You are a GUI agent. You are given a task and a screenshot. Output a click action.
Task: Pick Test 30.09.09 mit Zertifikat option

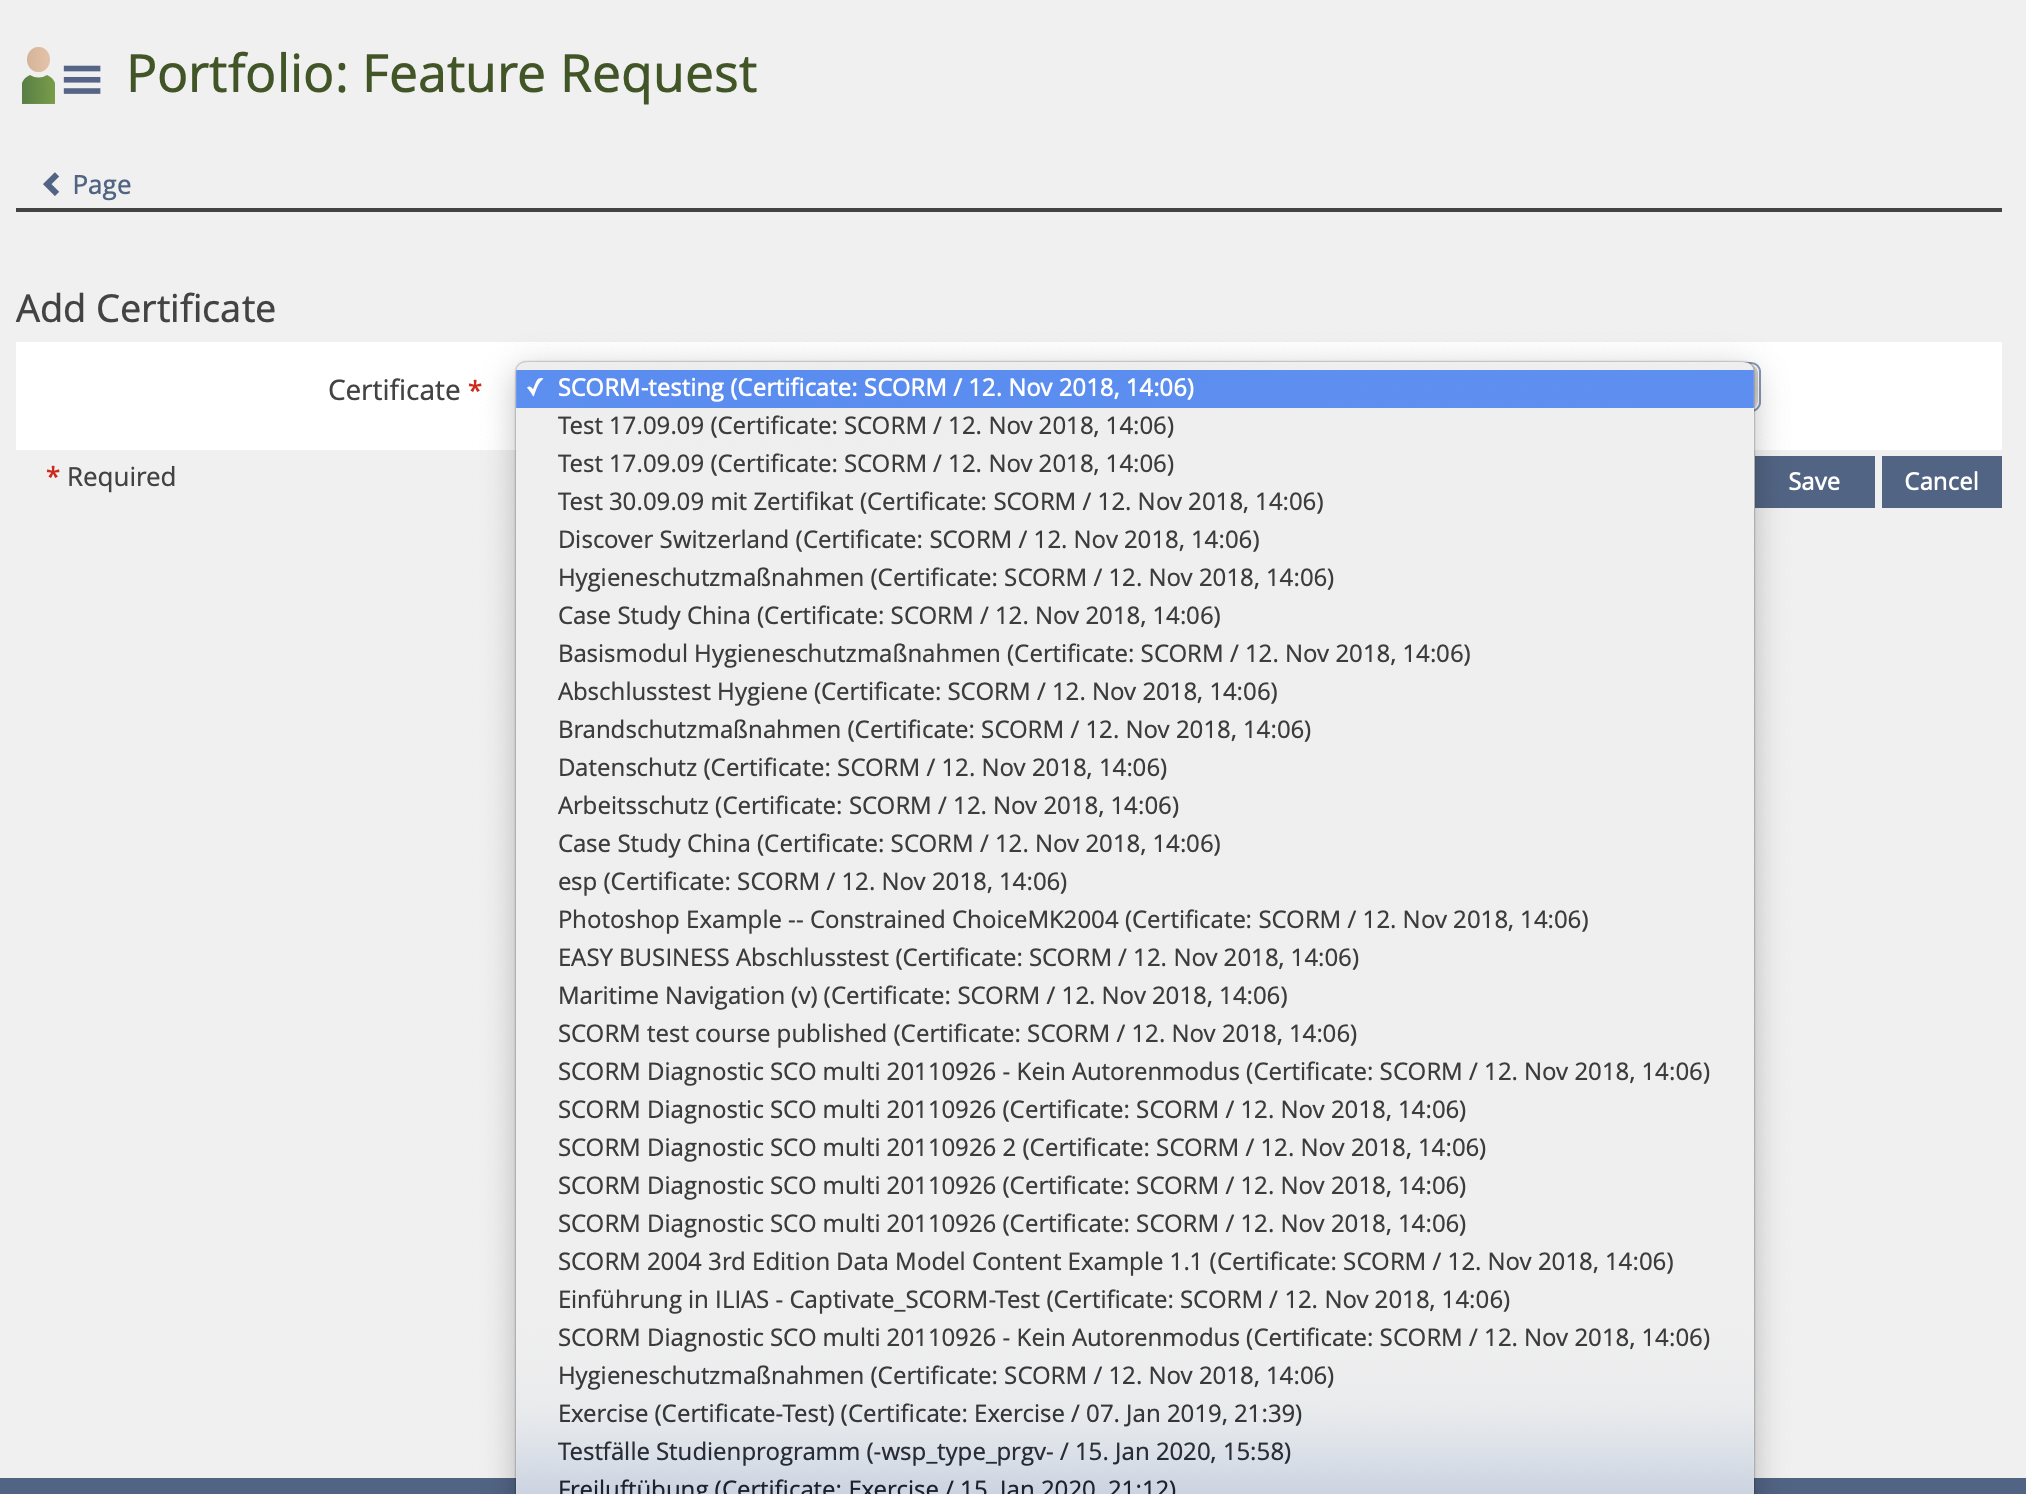[x=940, y=502]
